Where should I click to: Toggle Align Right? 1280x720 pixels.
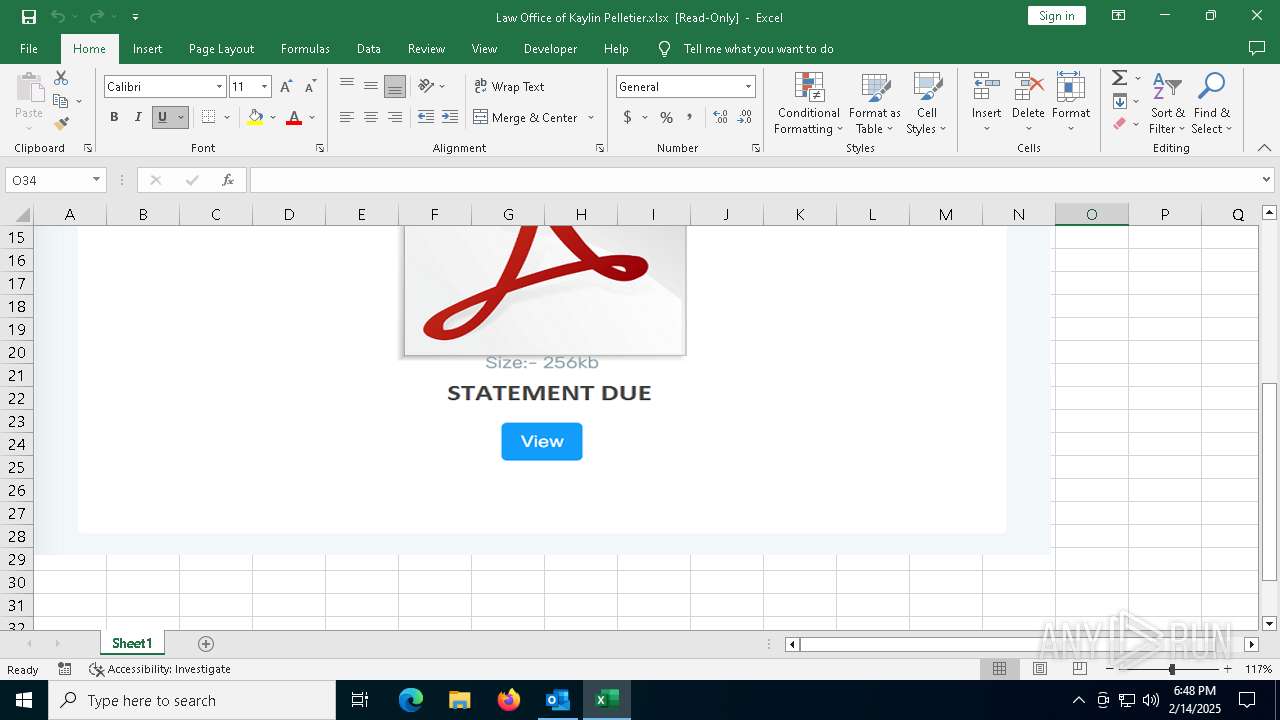point(395,117)
